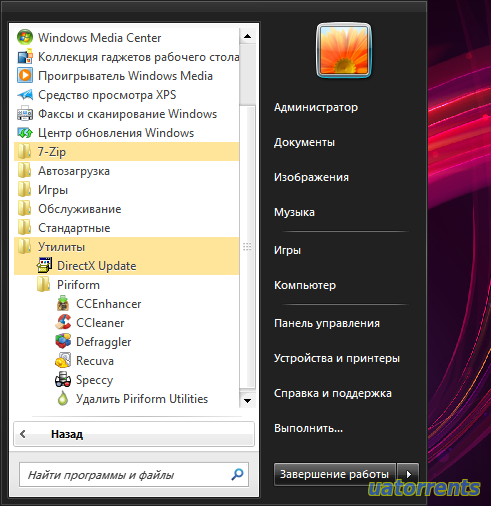491x506 pixels.
Task: Click the Завершение работы button
Action: (335, 474)
